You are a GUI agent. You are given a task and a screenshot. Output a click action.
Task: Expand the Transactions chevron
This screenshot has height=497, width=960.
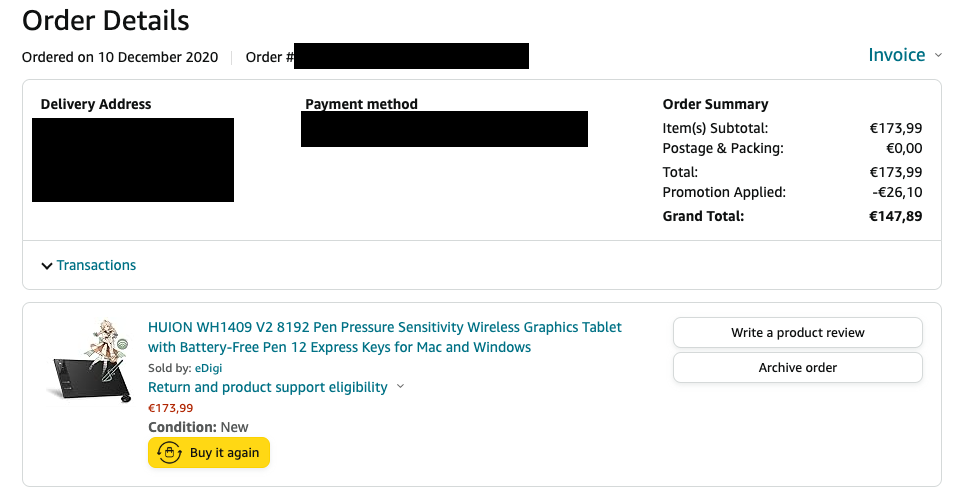[46, 266]
